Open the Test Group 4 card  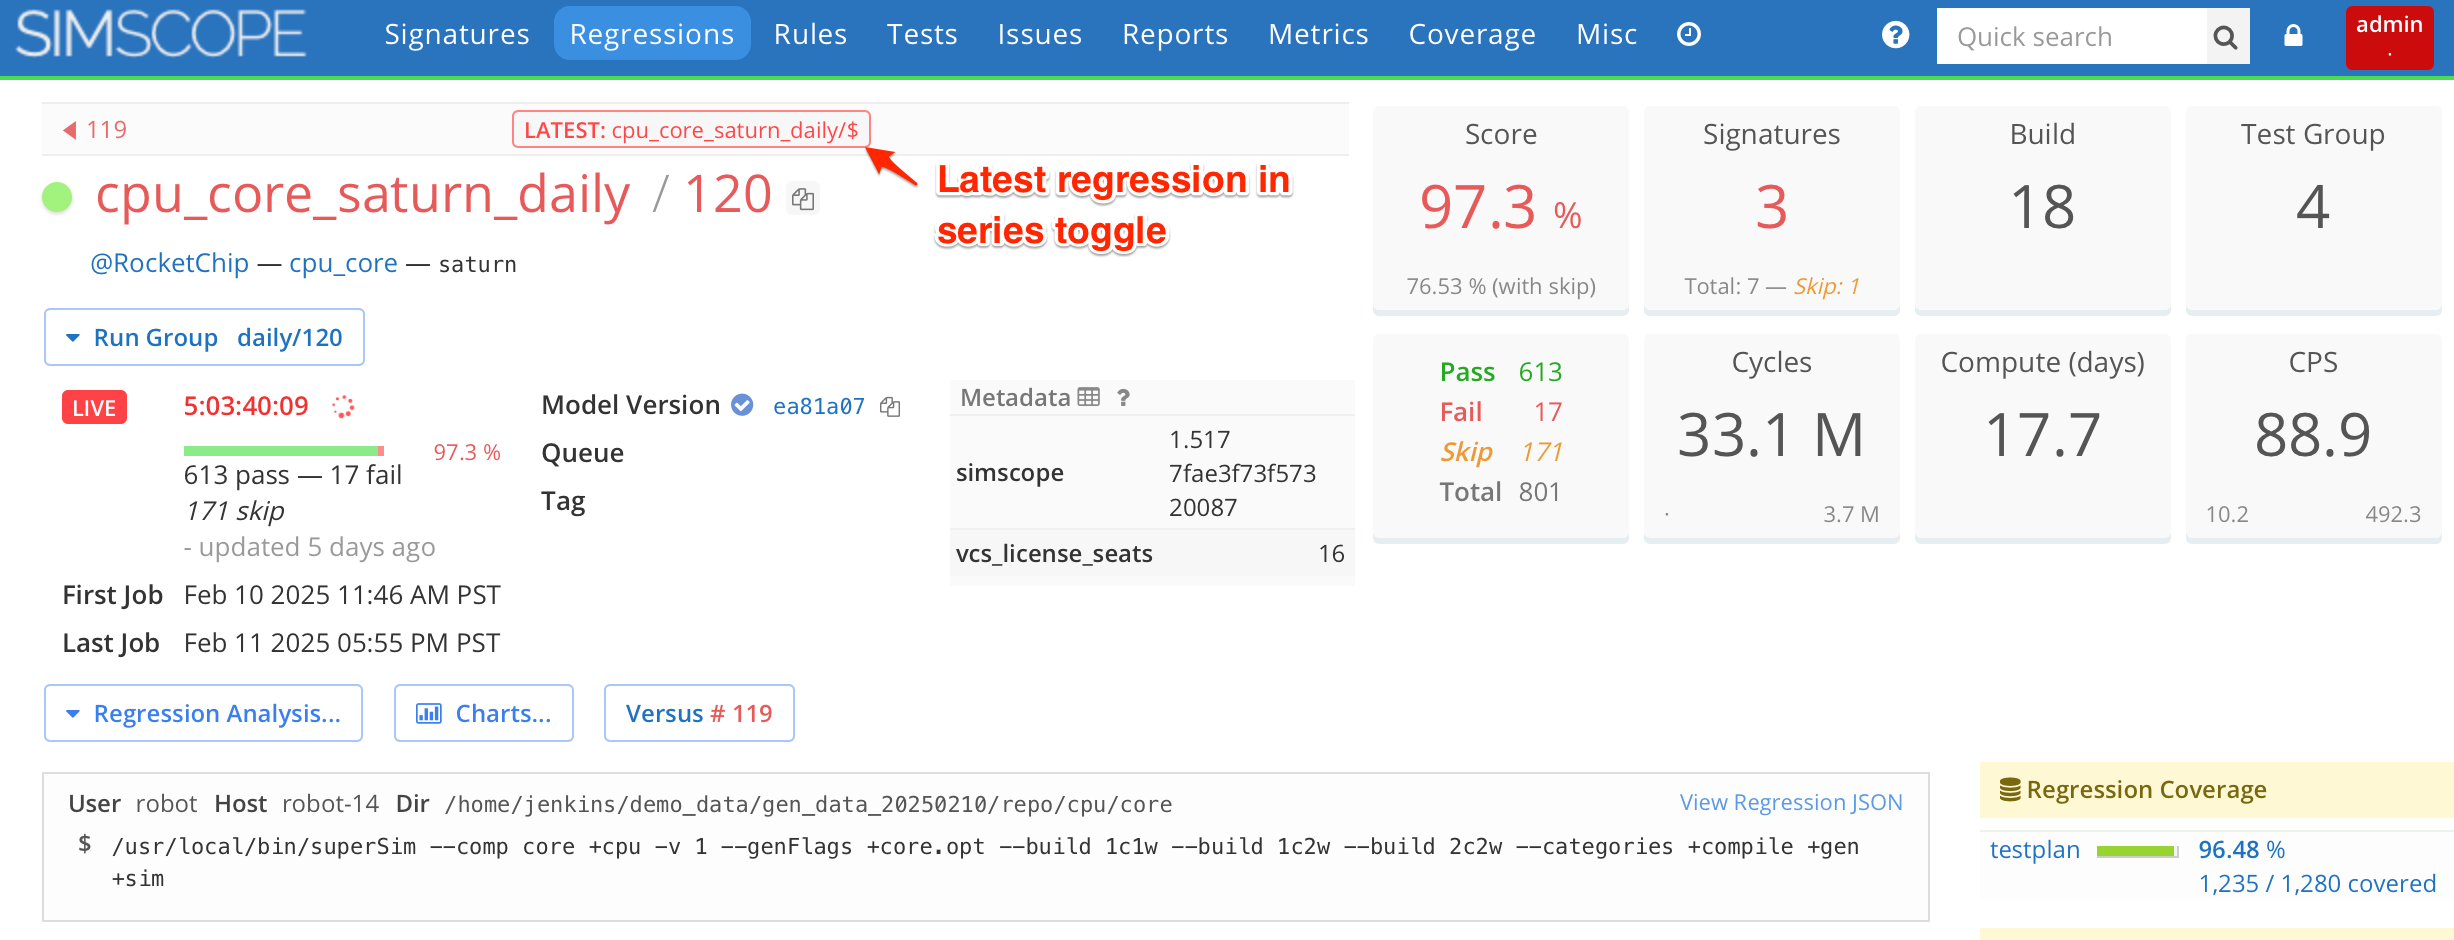[2313, 210]
